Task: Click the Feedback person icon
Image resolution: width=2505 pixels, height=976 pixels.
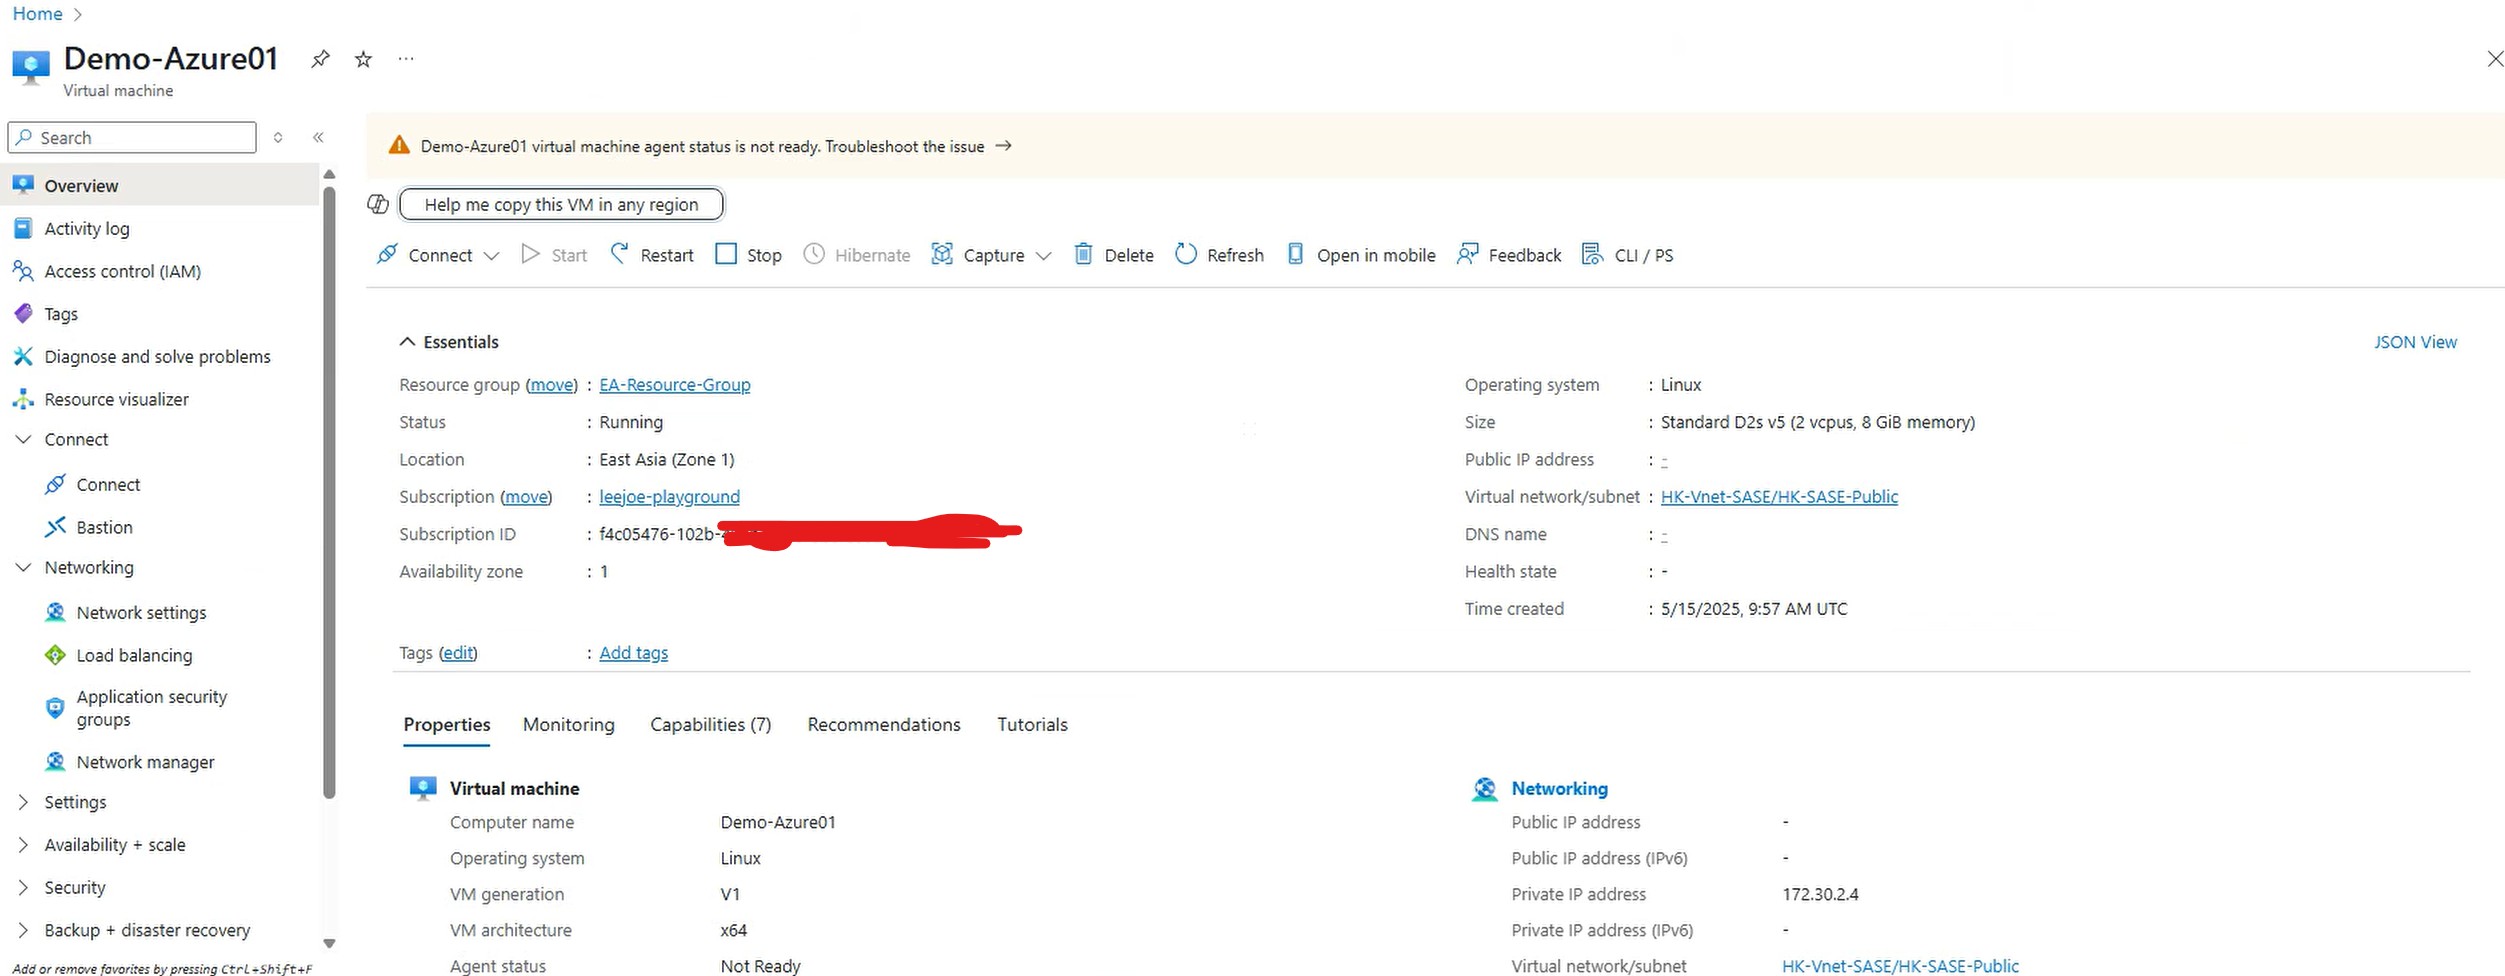Action: point(1467,254)
